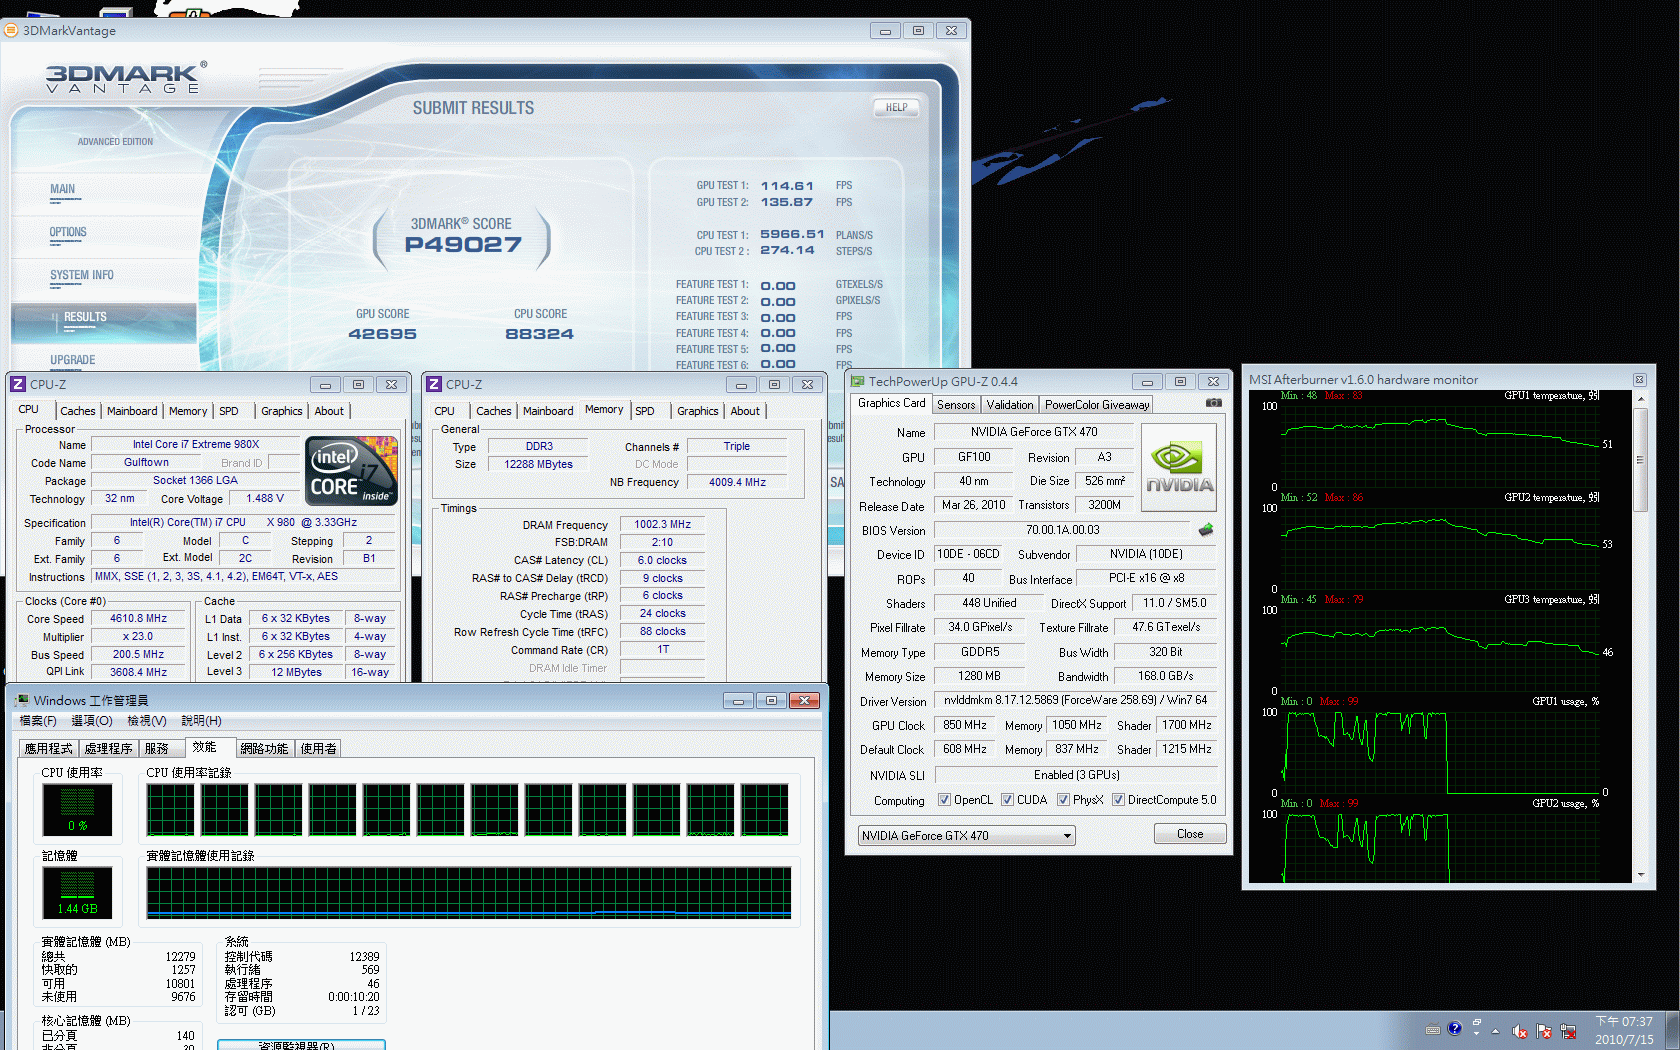Open MAIN section in 3DMark sidebar
This screenshot has height=1050, width=1680.
(x=63, y=189)
